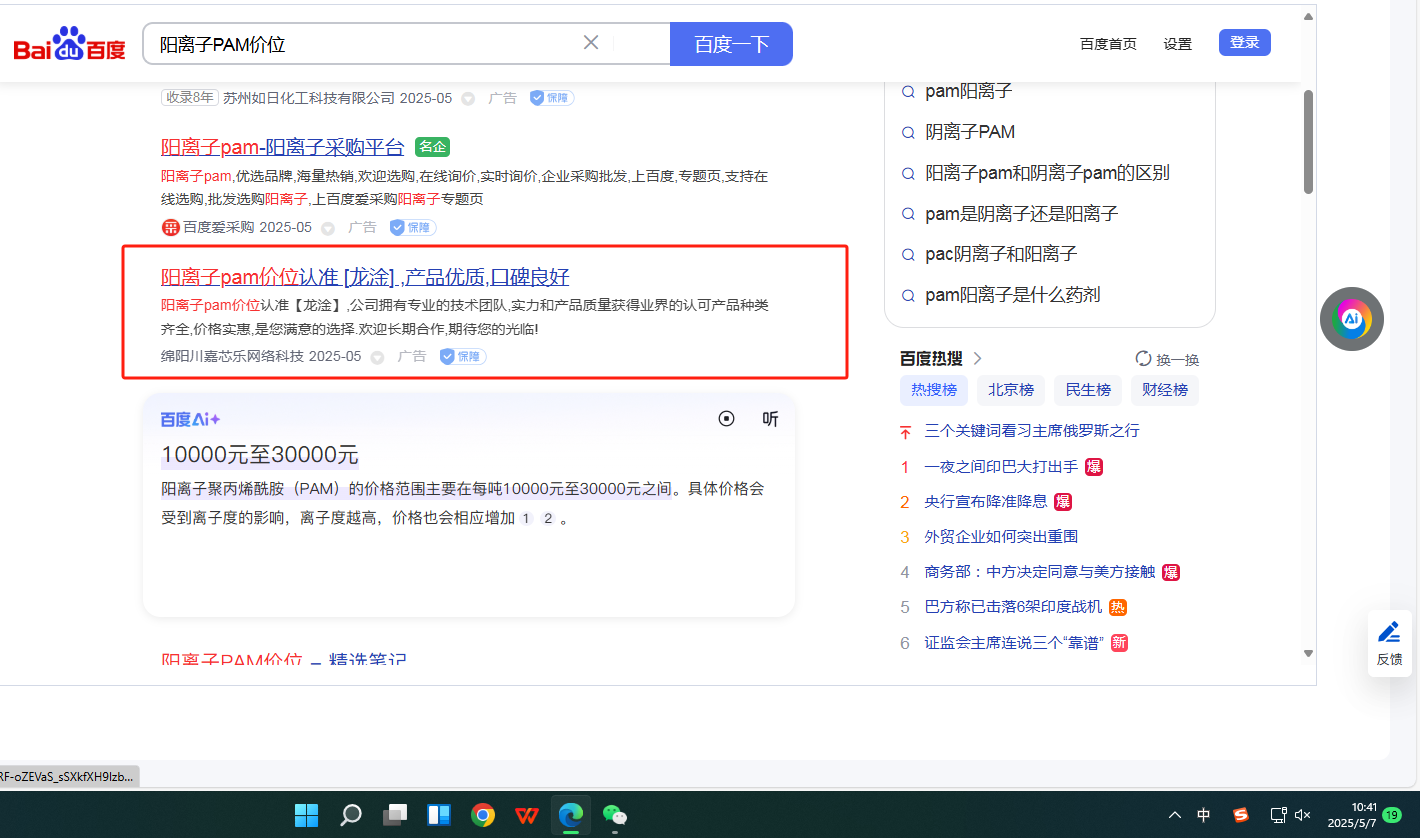Expand the dropdown arrow beside 绵阳川嘉芯乐网络科技 date

(377, 357)
